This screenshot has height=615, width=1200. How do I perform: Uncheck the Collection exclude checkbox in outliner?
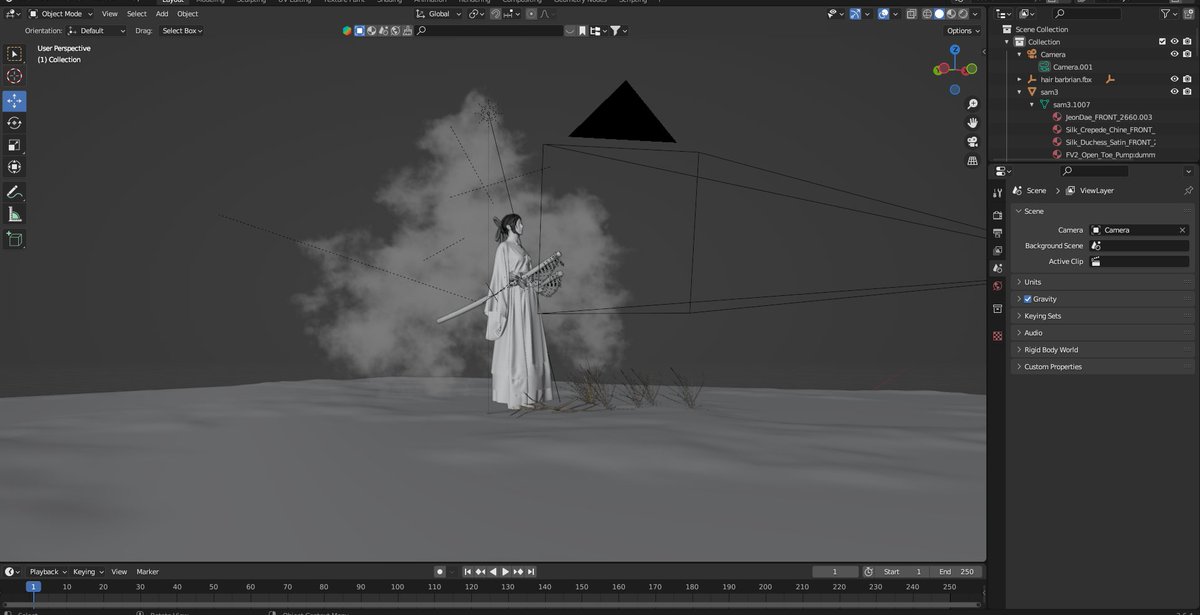click(1162, 42)
